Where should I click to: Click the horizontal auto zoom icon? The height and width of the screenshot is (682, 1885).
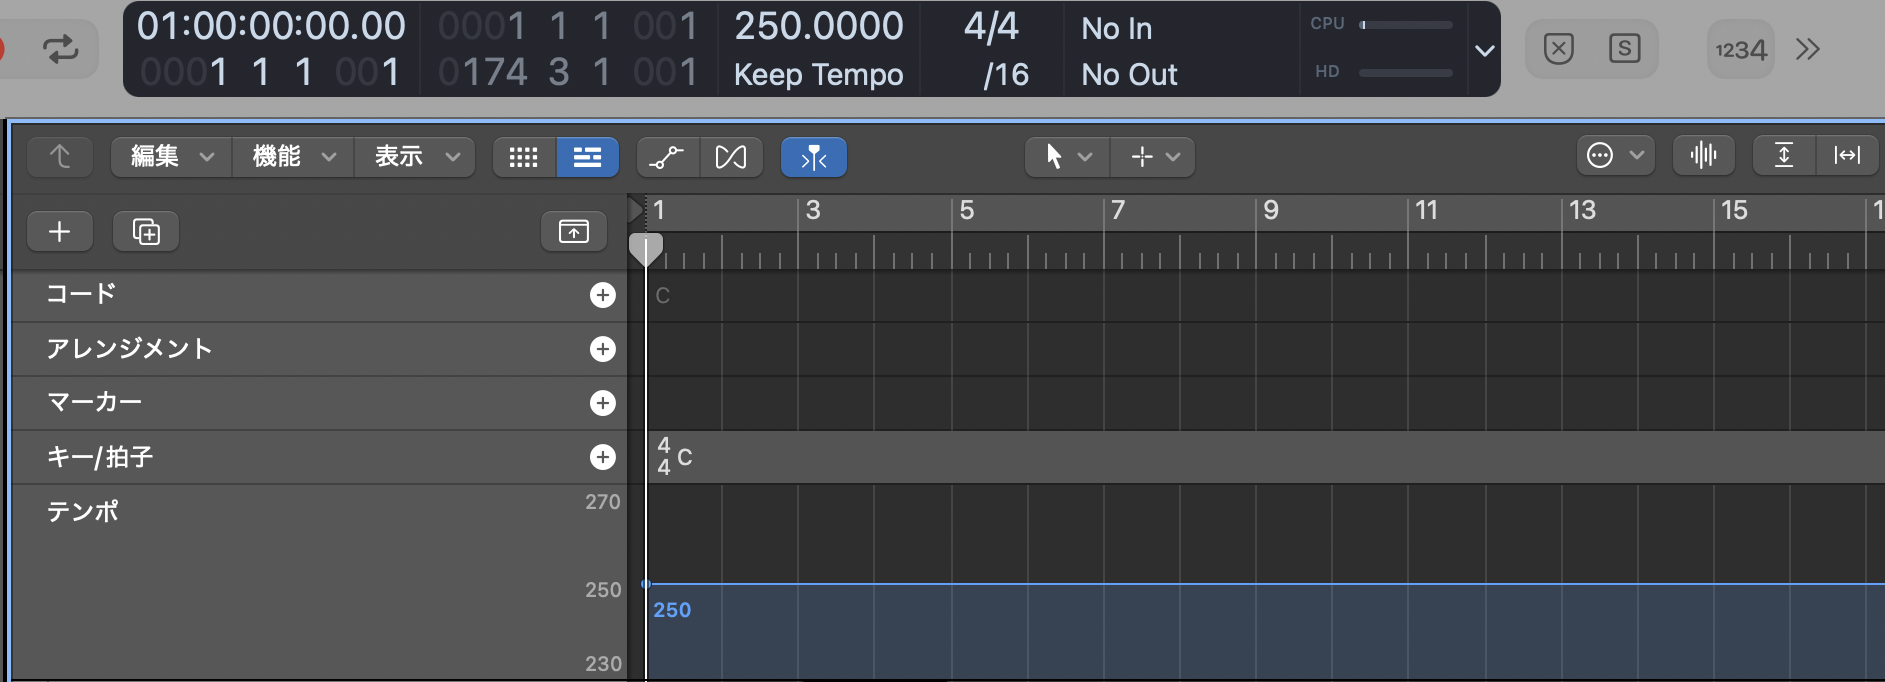(x=1846, y=155)
